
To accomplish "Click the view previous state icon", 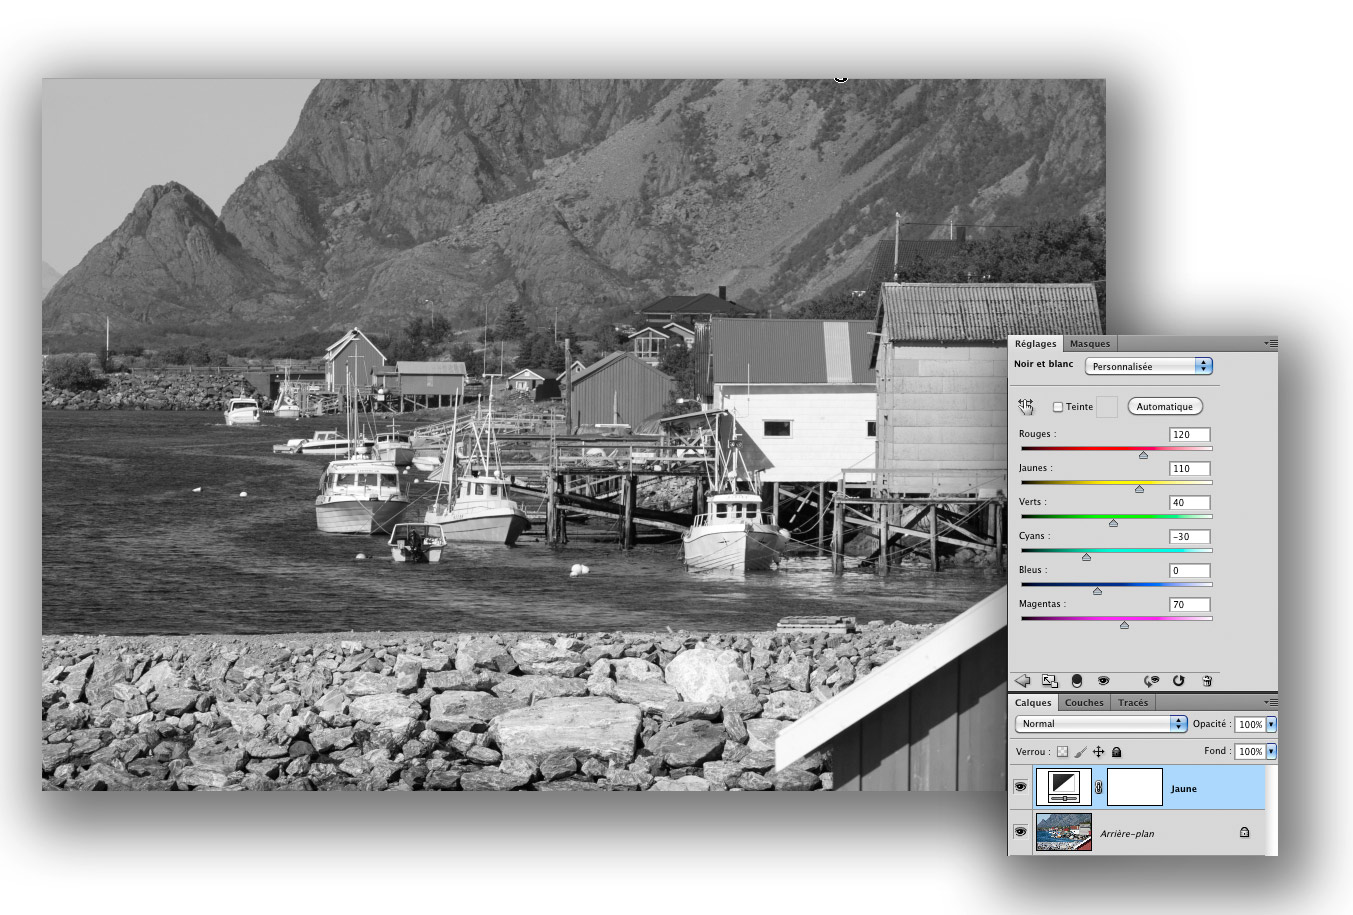I will [1152, 681].
